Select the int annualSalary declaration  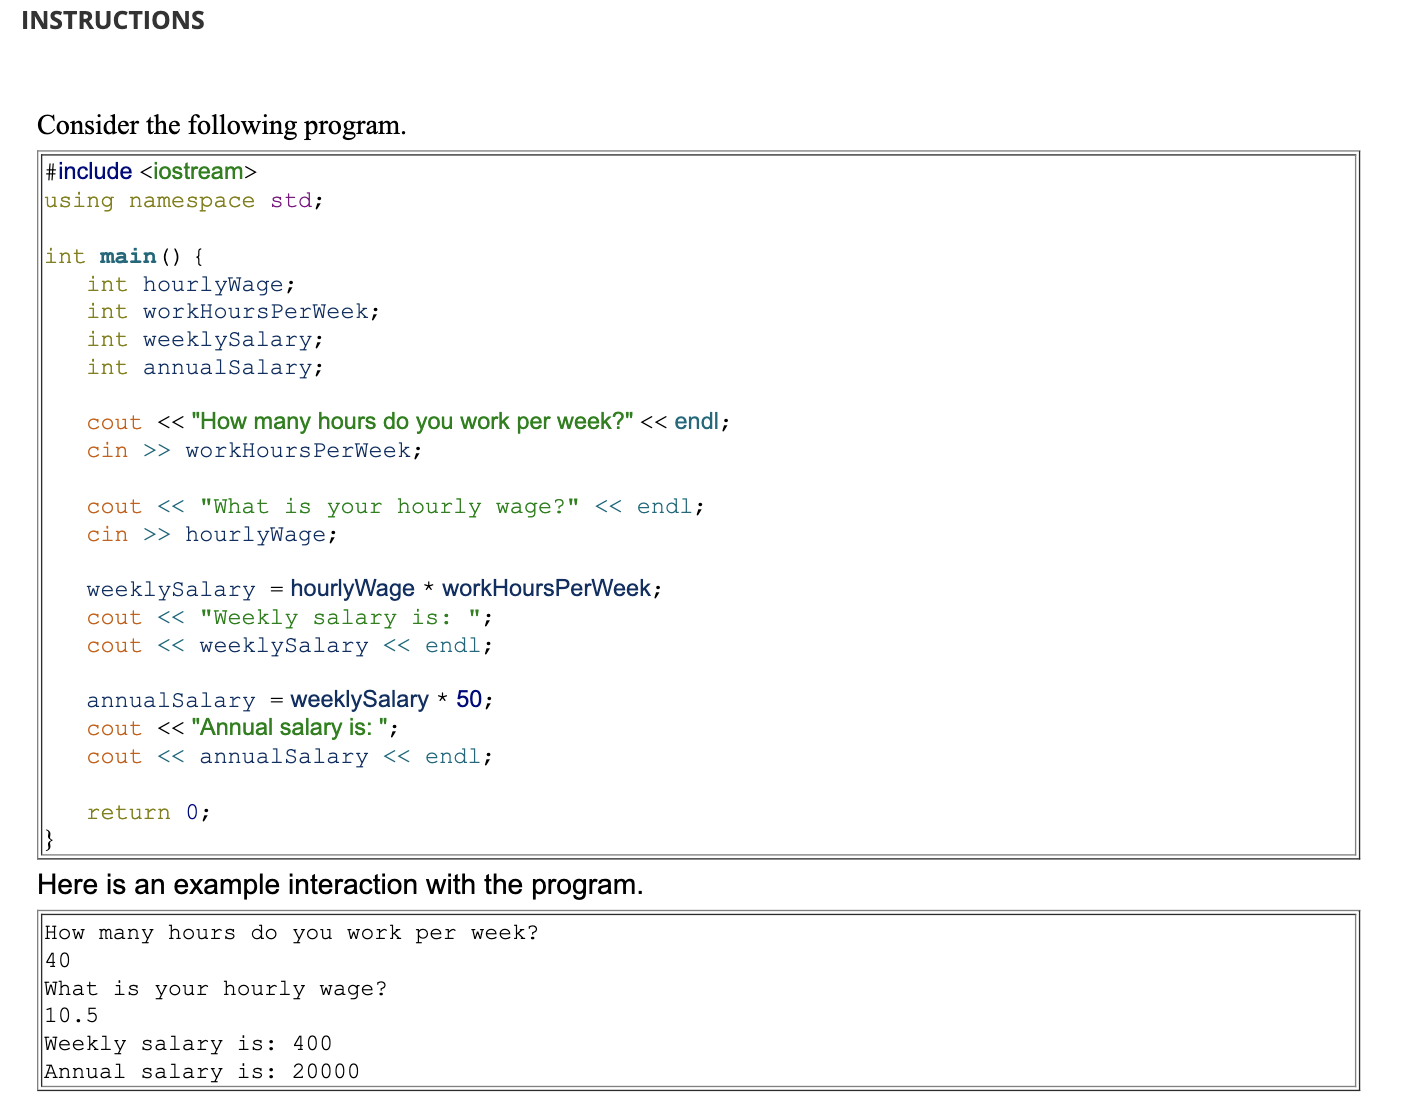(x=204, y=367)
